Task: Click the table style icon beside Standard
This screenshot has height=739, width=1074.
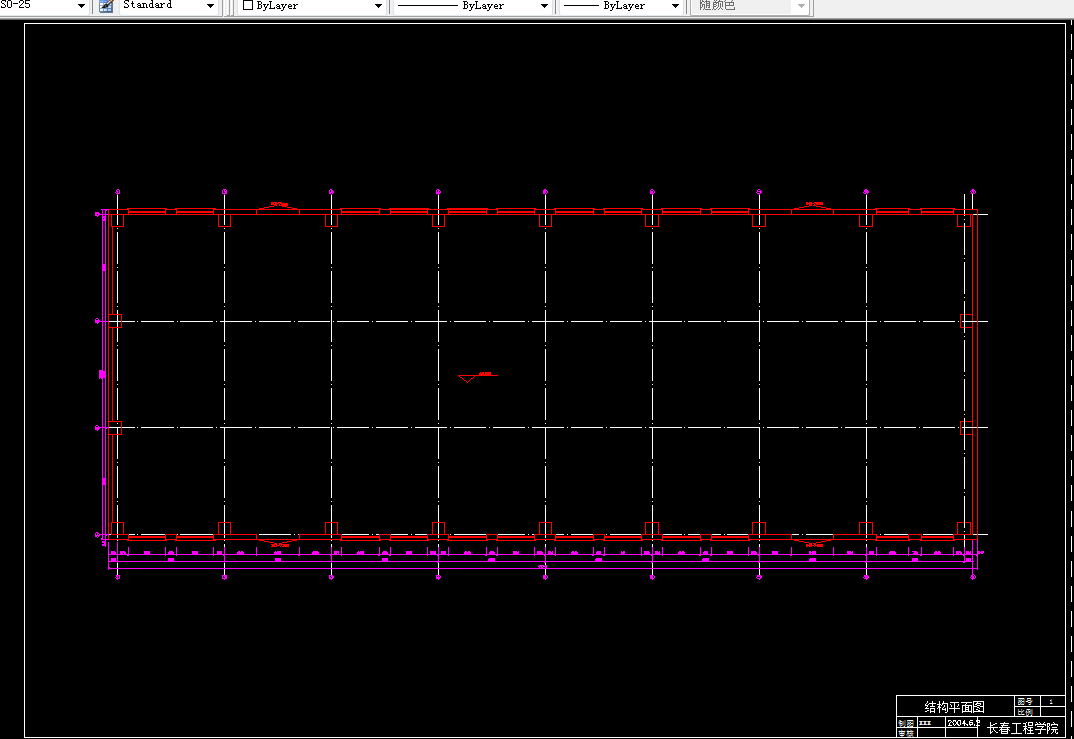Action: coord(105,6)
